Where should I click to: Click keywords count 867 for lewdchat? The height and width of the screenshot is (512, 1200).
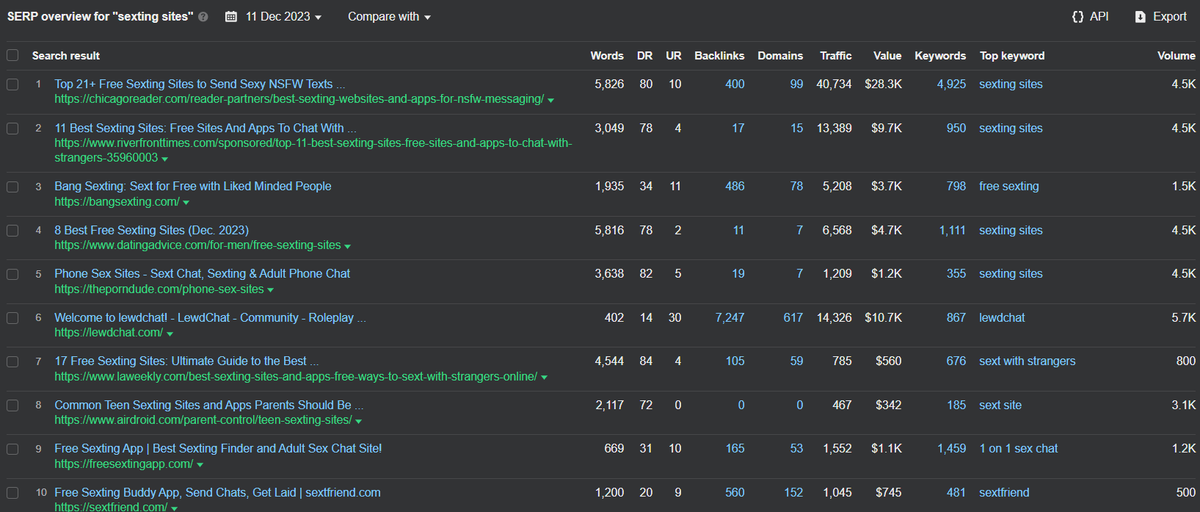click(x=957, y=318)
